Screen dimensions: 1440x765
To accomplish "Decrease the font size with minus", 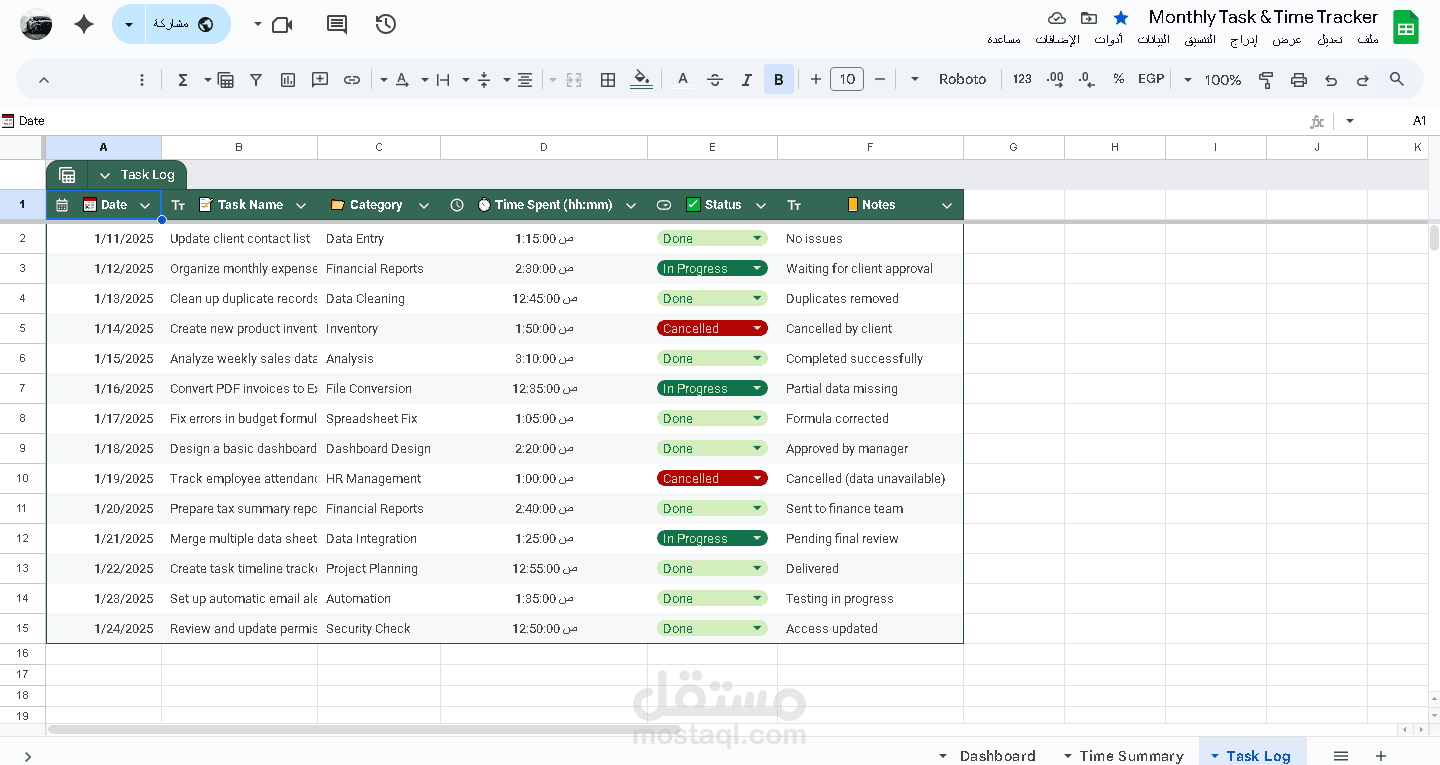I will point(880,79).
